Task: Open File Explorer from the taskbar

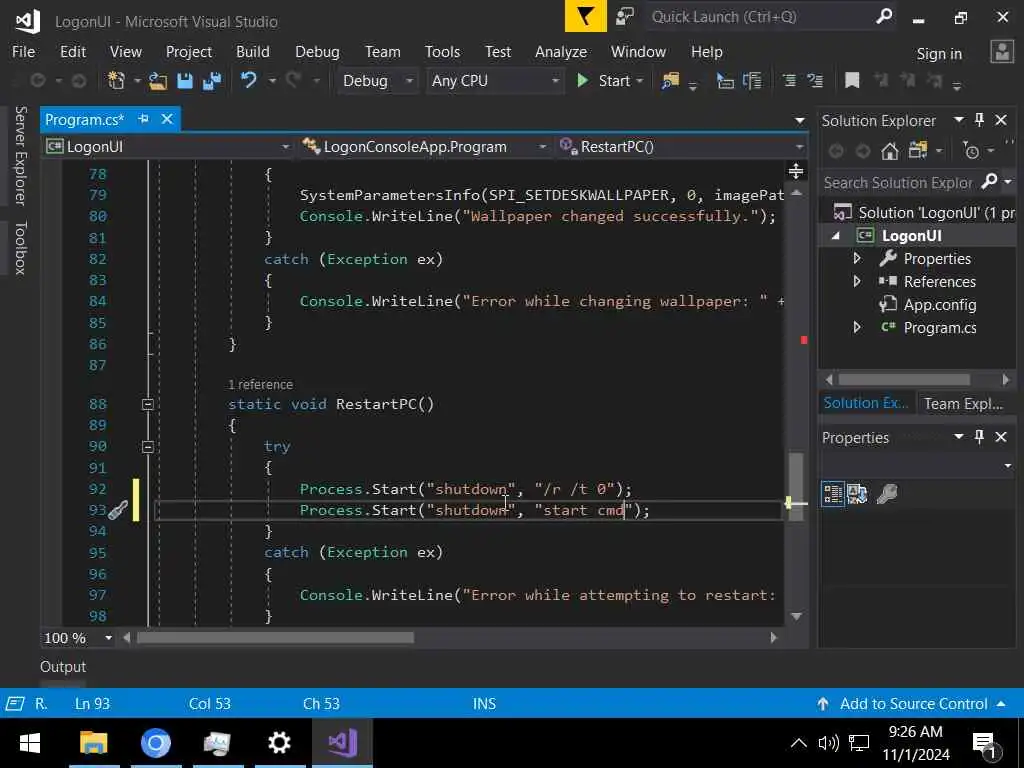Action: tap(93, 743)
